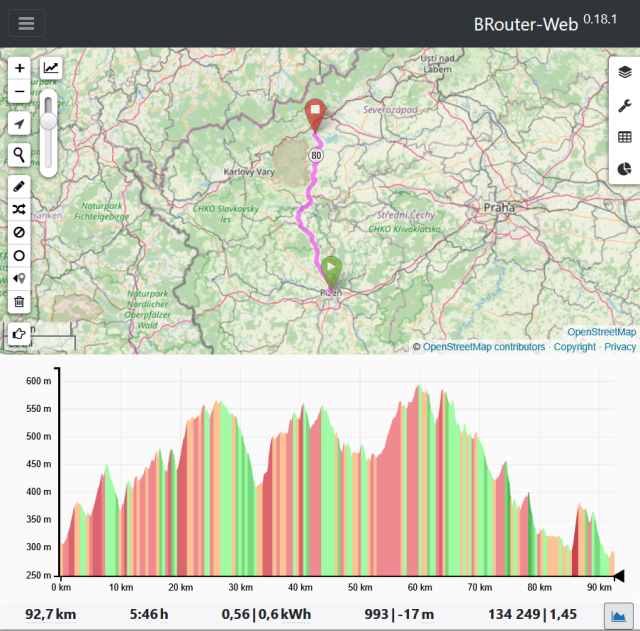Click the red route end marker
The width and height of the screenshot is (640, 631).
pos(315,115)
